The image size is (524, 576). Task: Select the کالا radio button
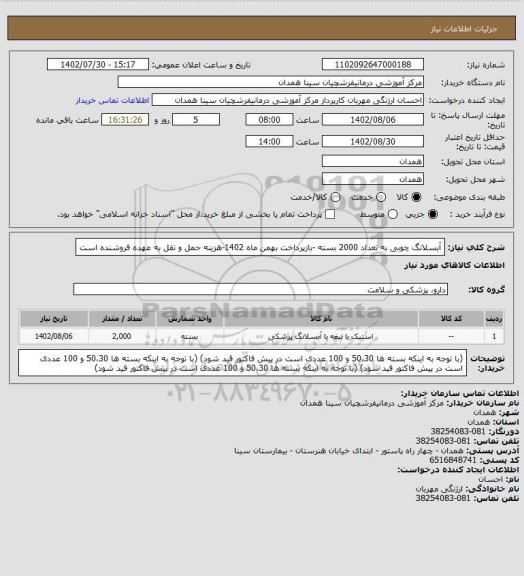(416, 197)
